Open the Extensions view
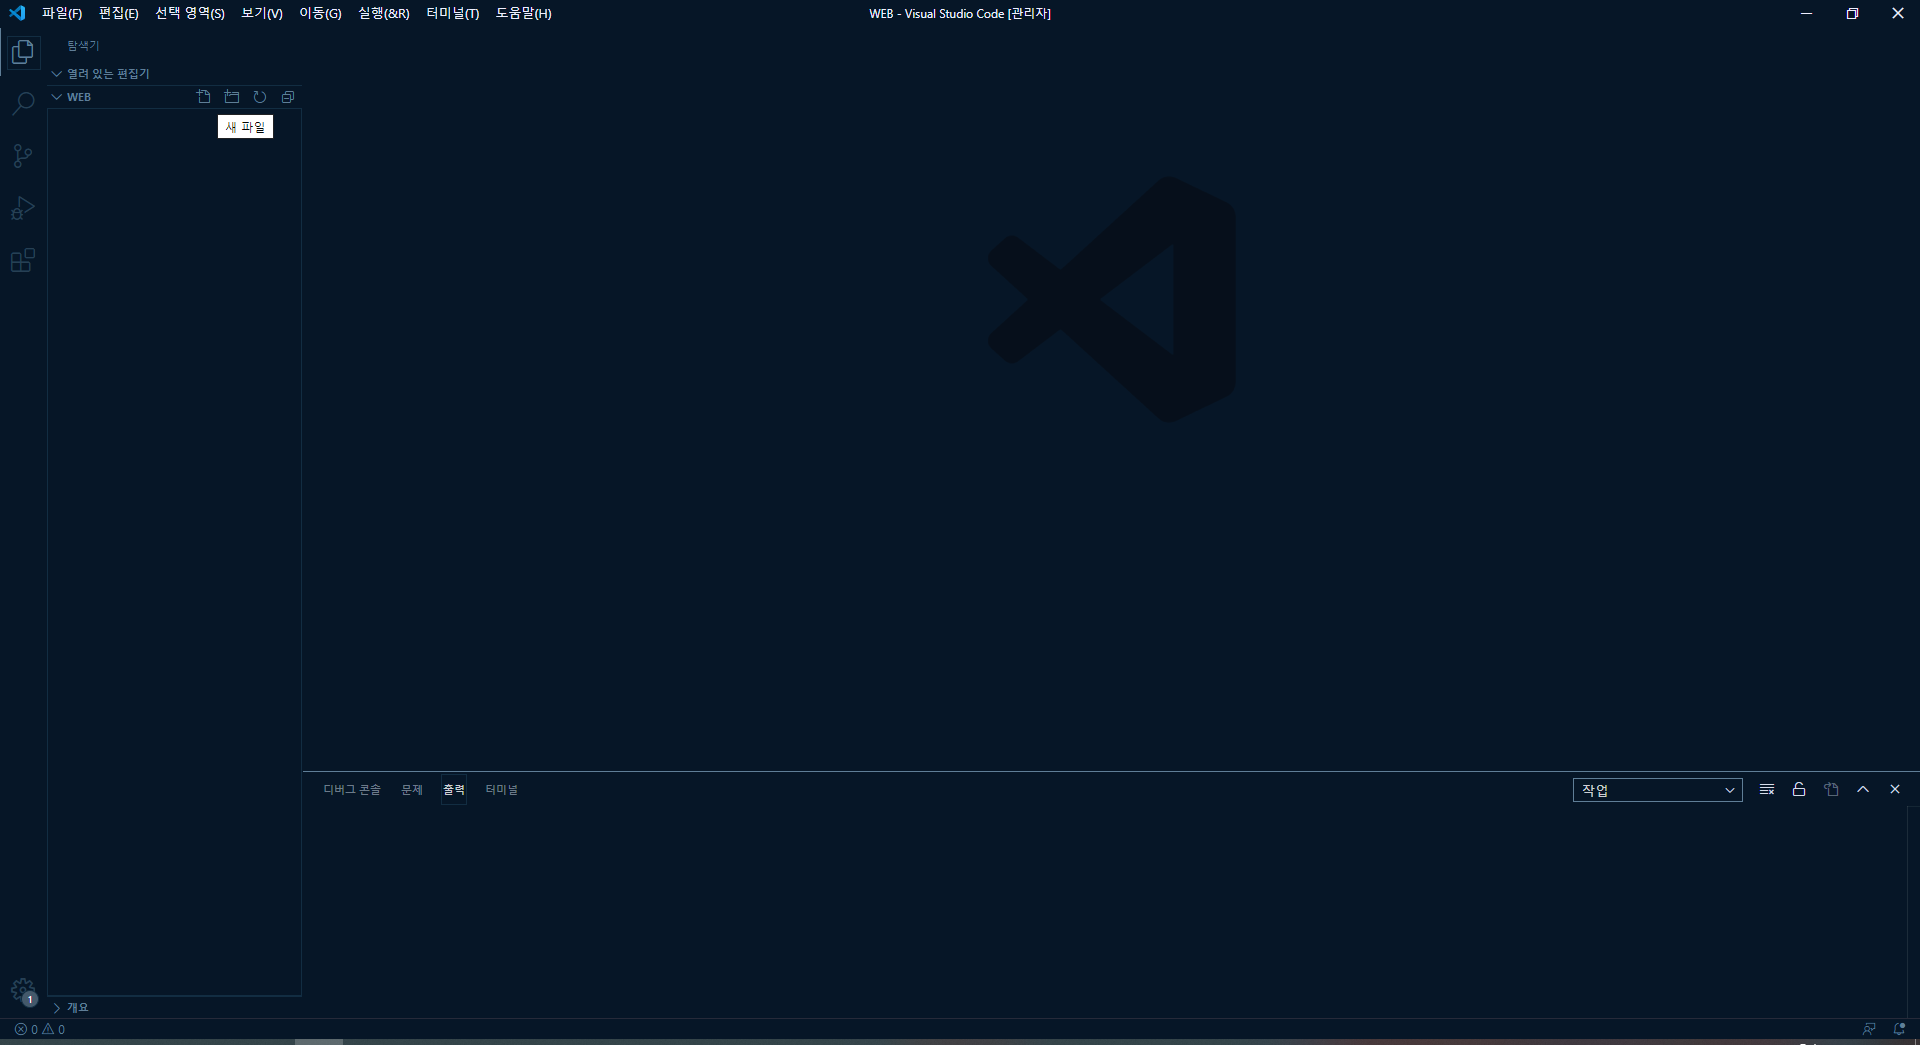1920x1045 pixels. pos(23,261)
